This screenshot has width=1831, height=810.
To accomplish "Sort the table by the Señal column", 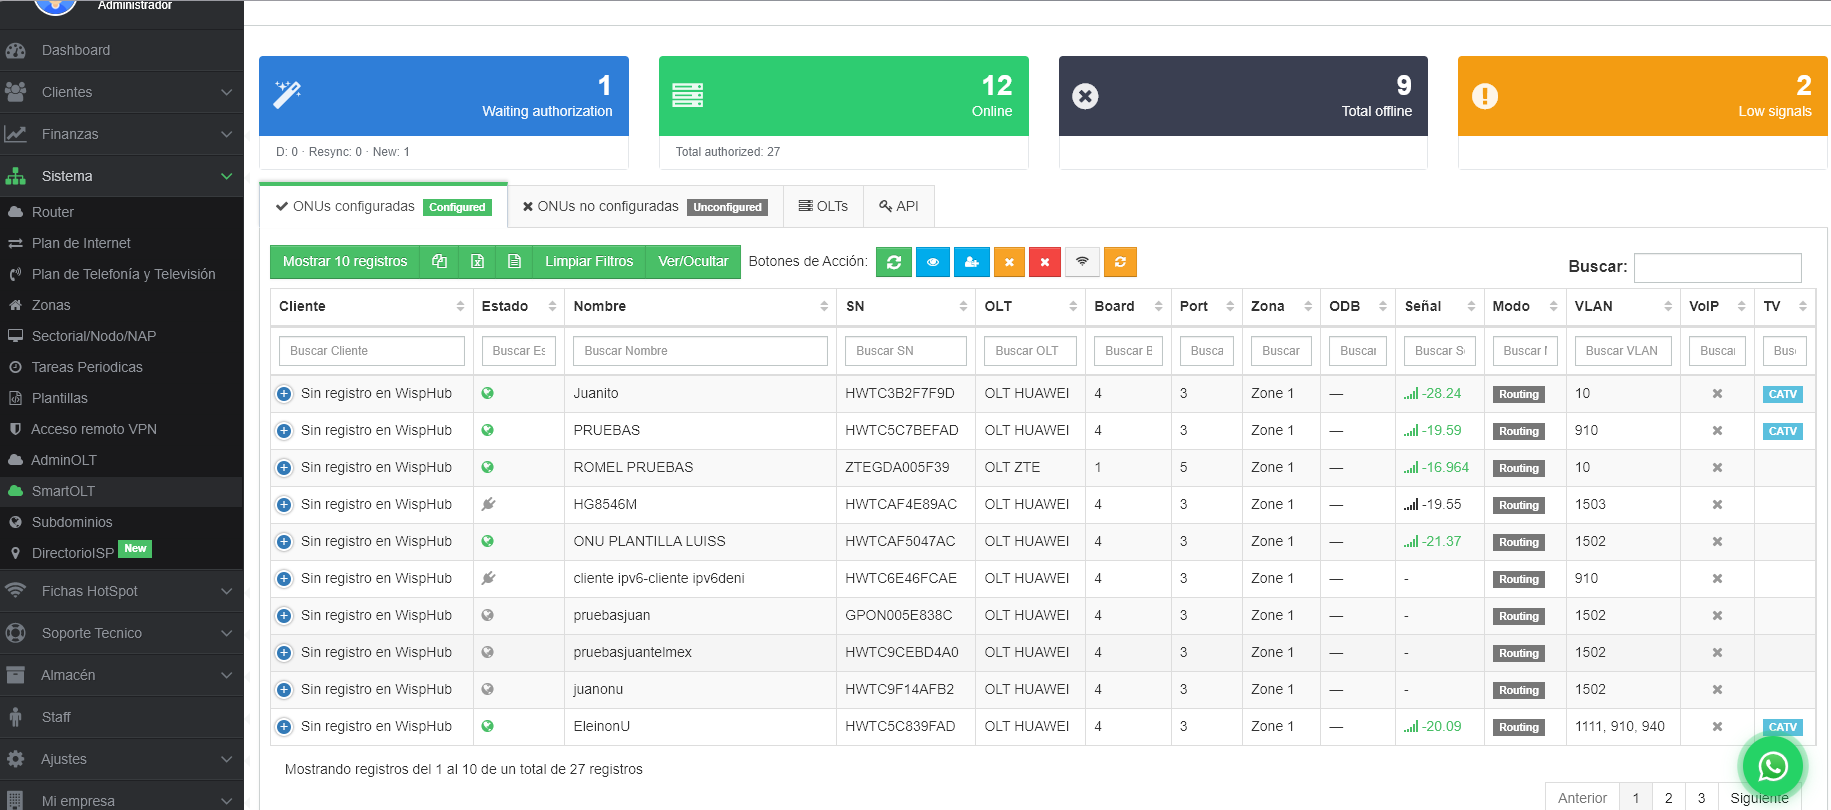I will click(x=1440, y=306).
